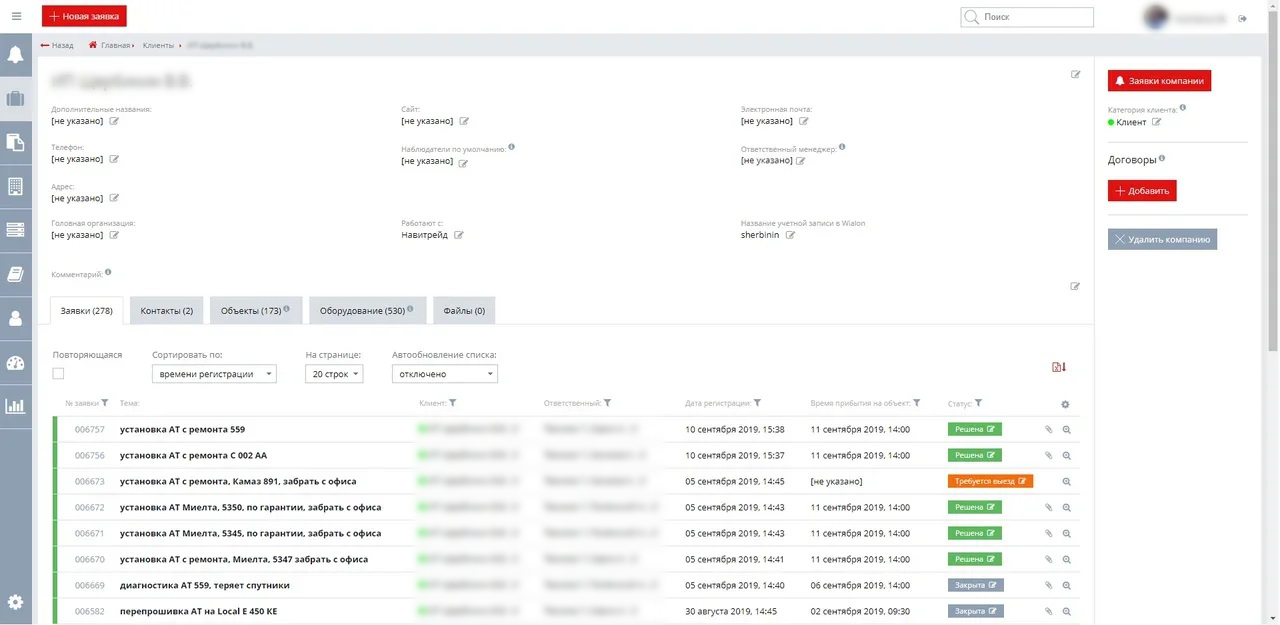1280x625 pixels.
Task: Open the magnifier preview for request 006757
Action: pyautogui.click(x=1066, y=428)
